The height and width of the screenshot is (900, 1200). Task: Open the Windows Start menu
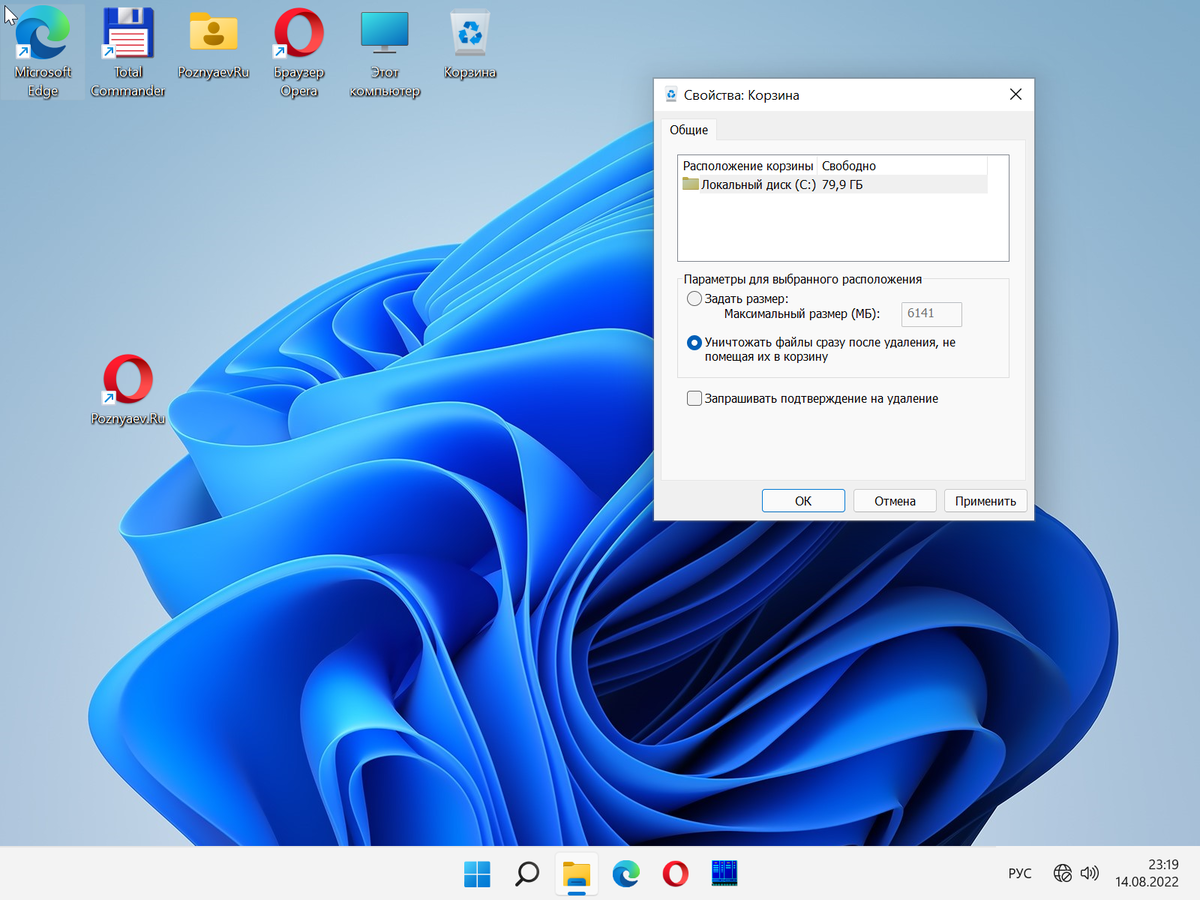click(477, 874)
